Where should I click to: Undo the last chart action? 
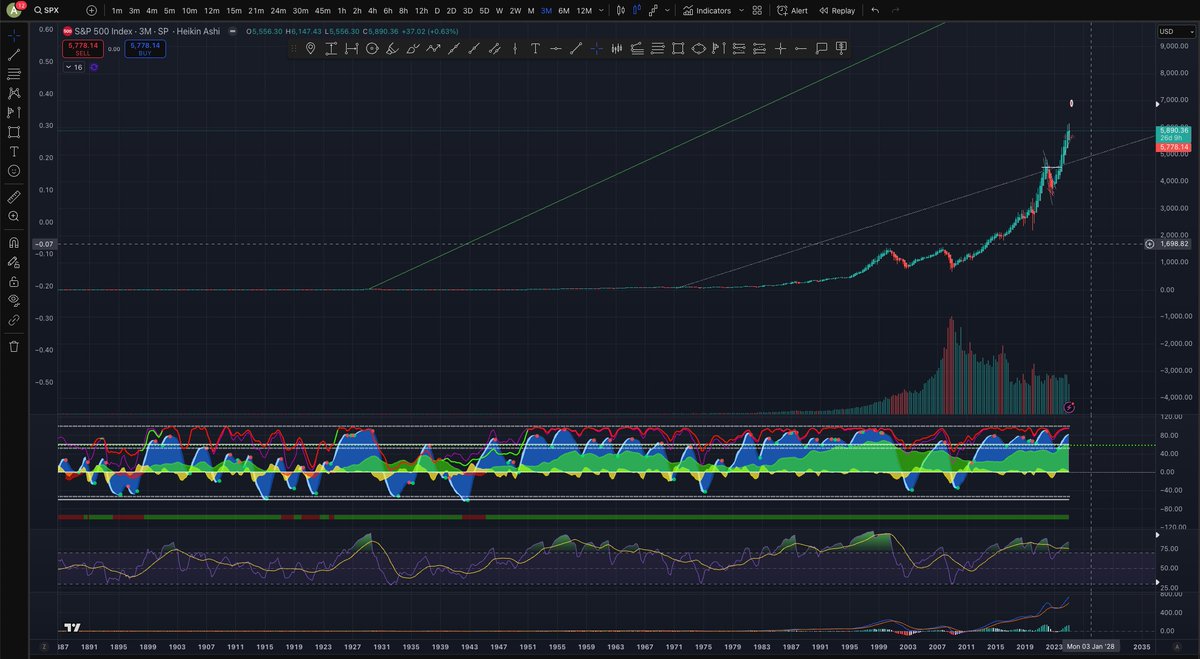(875, 10)
